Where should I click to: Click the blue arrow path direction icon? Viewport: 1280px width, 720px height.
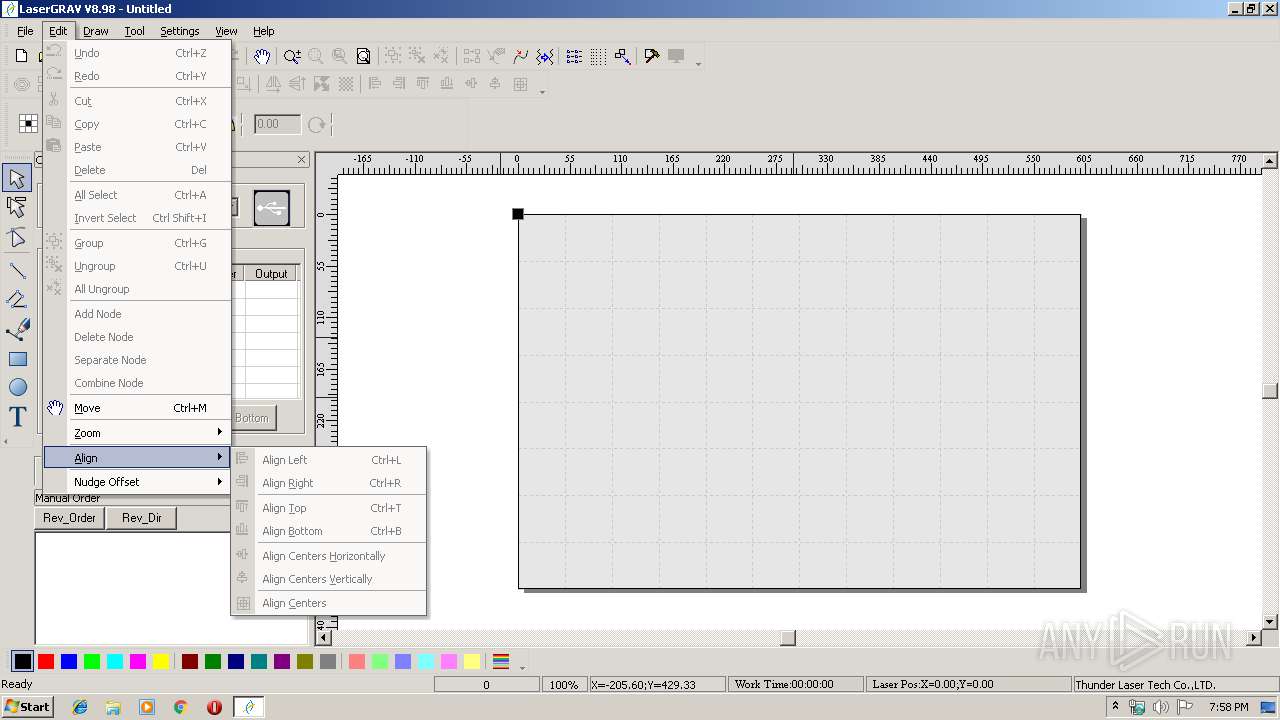[x=545, y=57]
